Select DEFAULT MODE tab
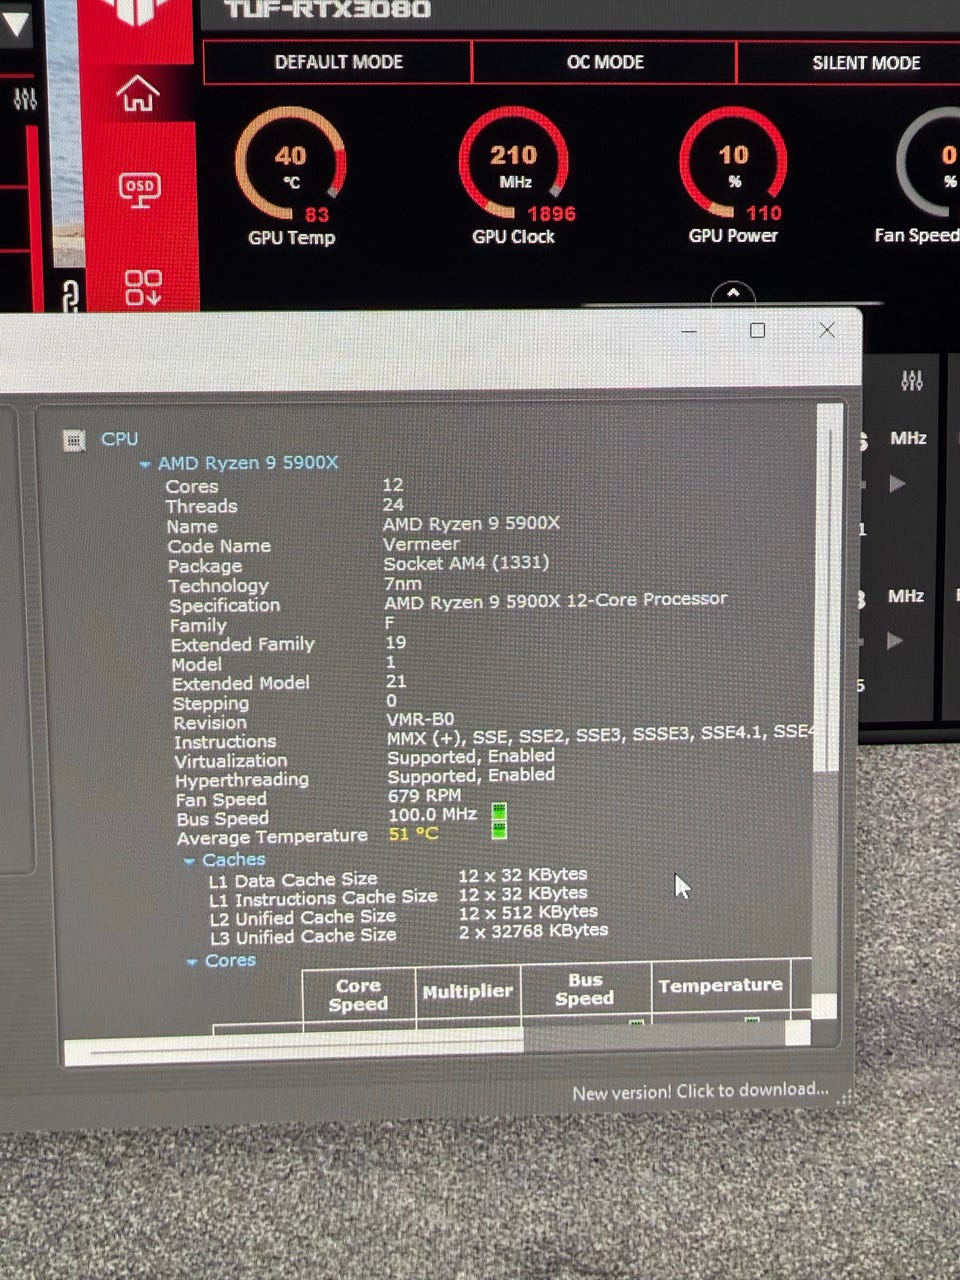The width and height of the screenshot is (960, 1280). (338, 62)
